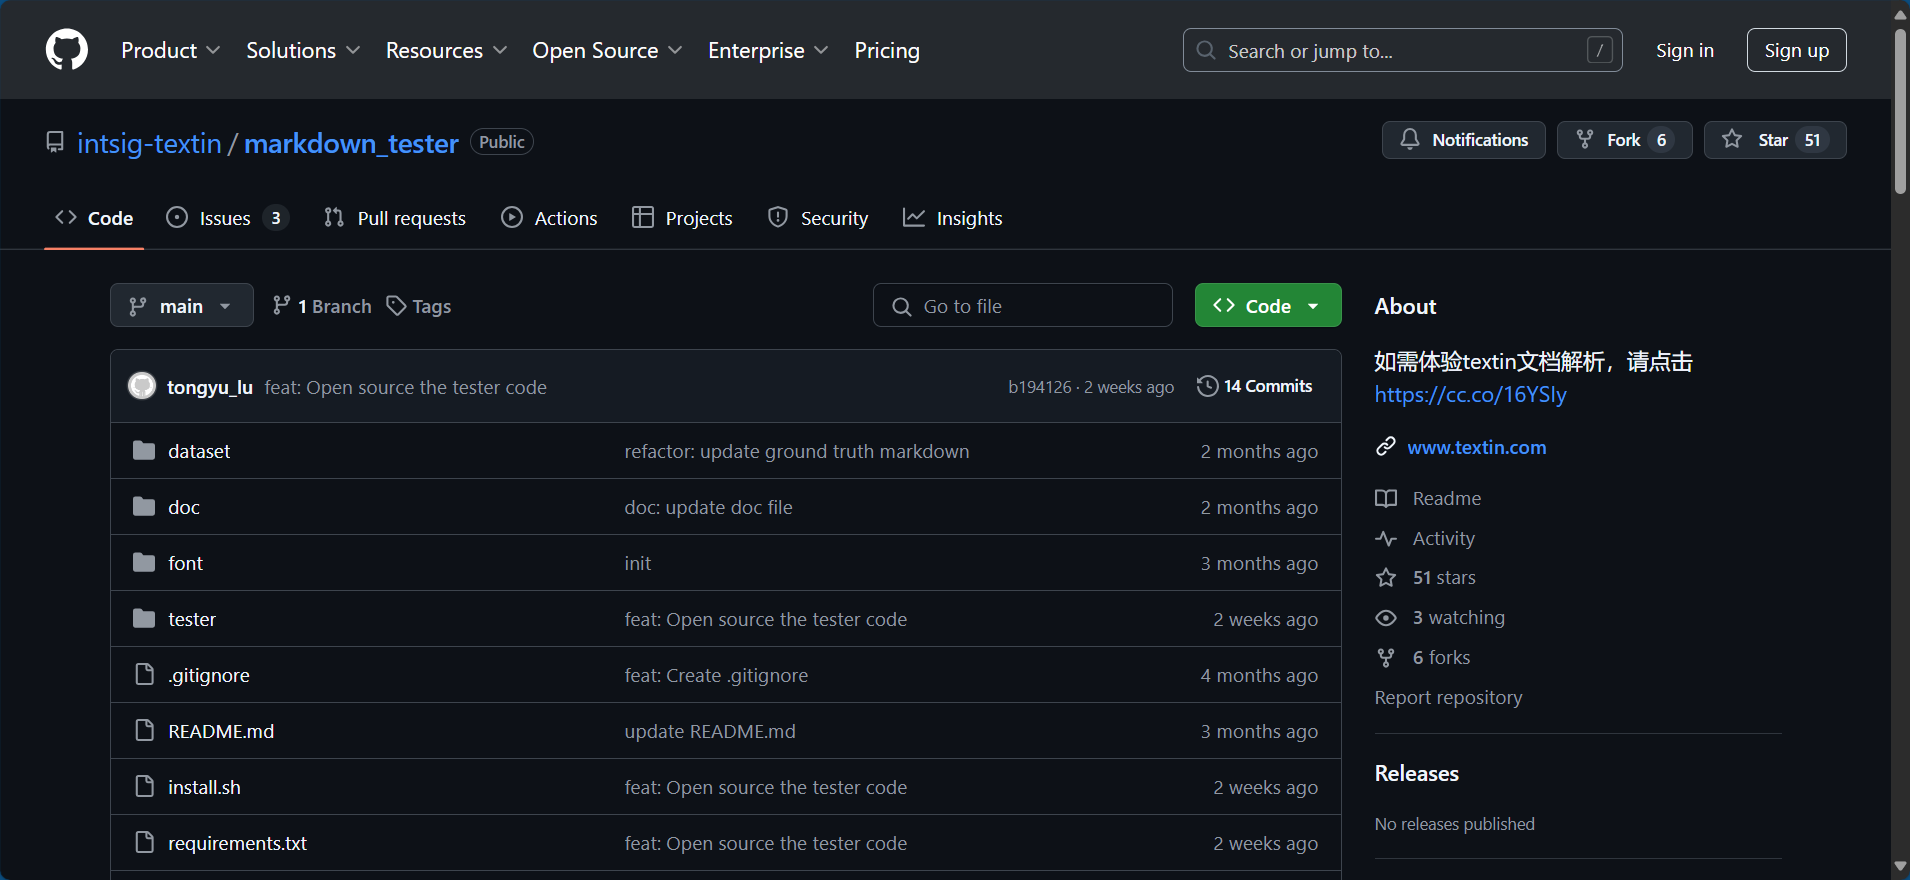Viewport: 1910px width, 880px height.
Task: Switch to the Projects tab
Action: coord(682,218)
